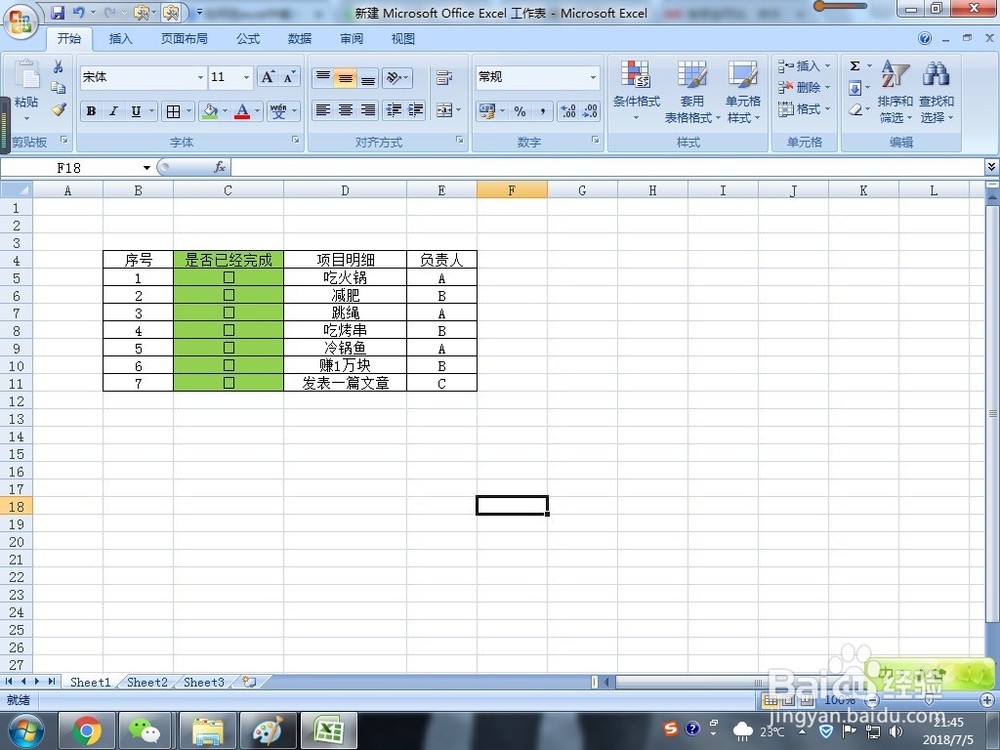Viewport: 1000px width, 750px height.
Task: Apply the borders icon in font group
Action: (173, 112)
